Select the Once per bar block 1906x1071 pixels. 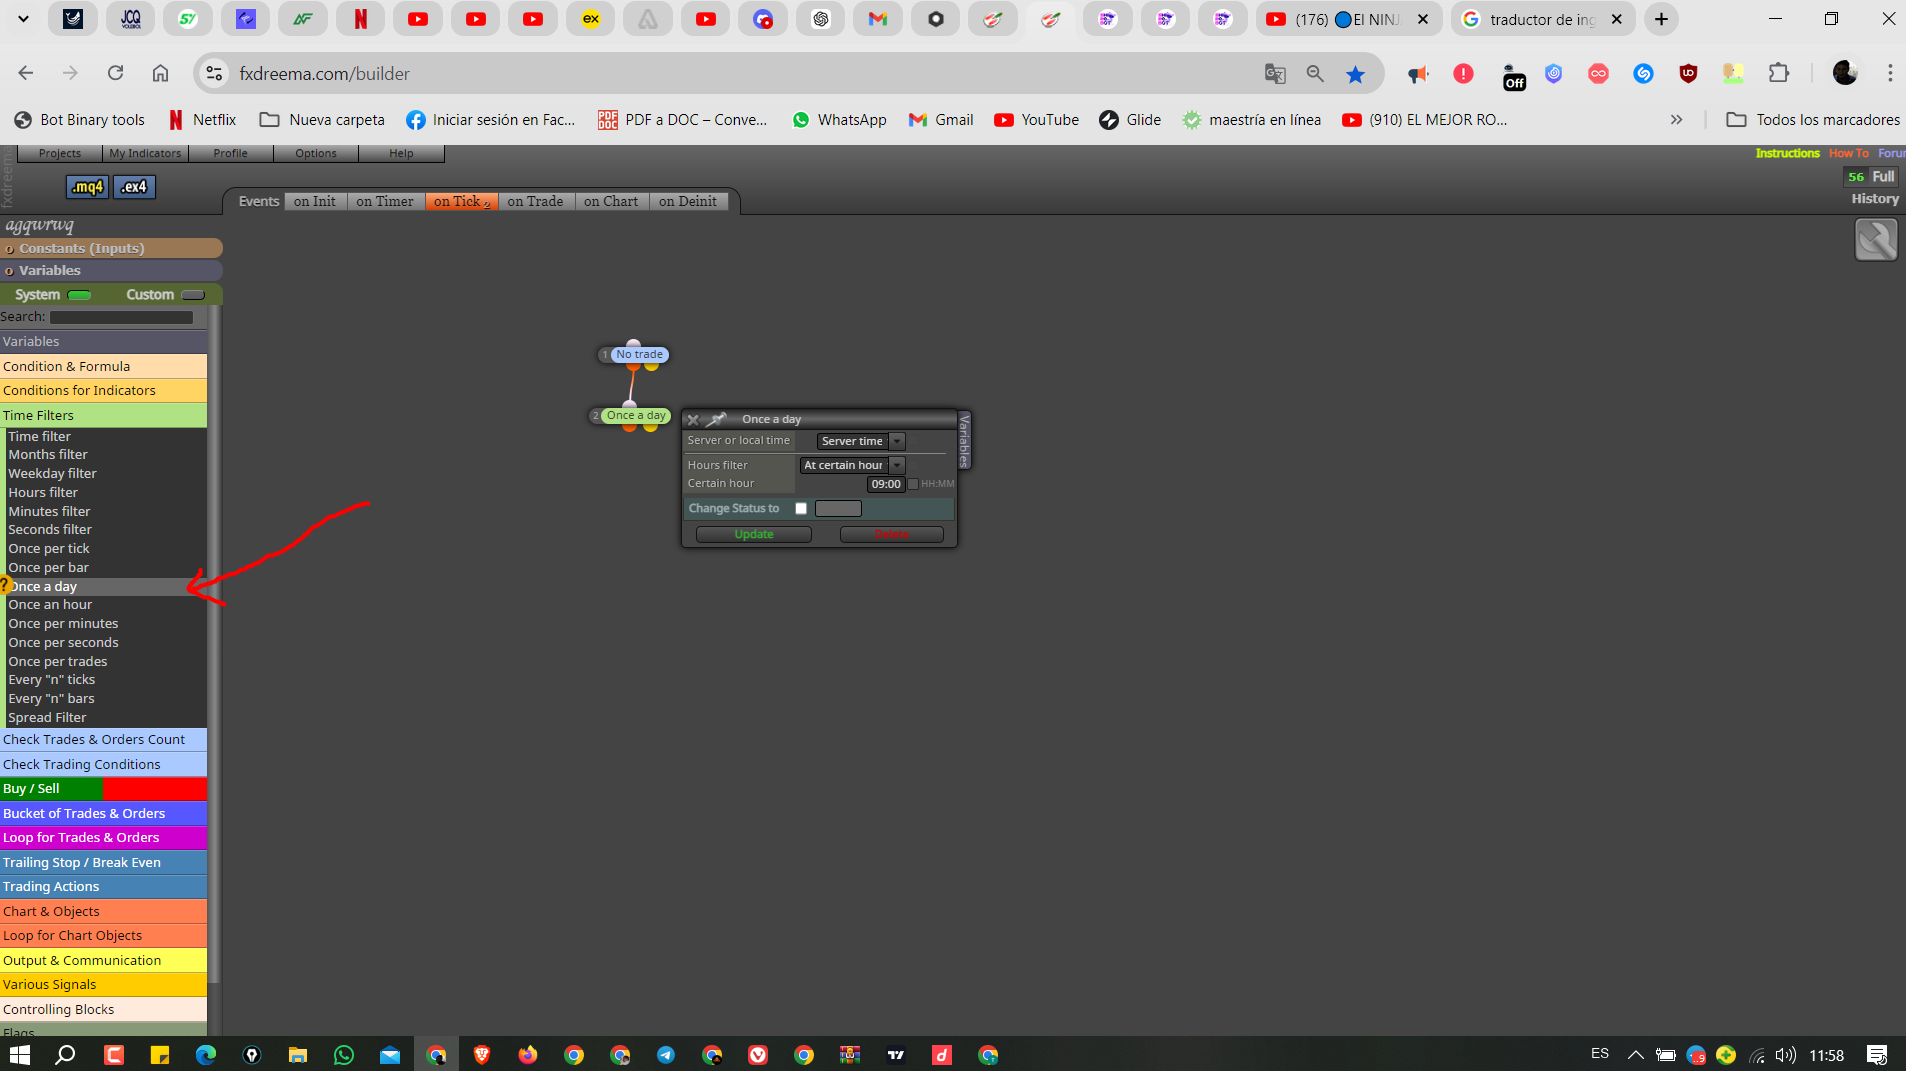point(48,567)
